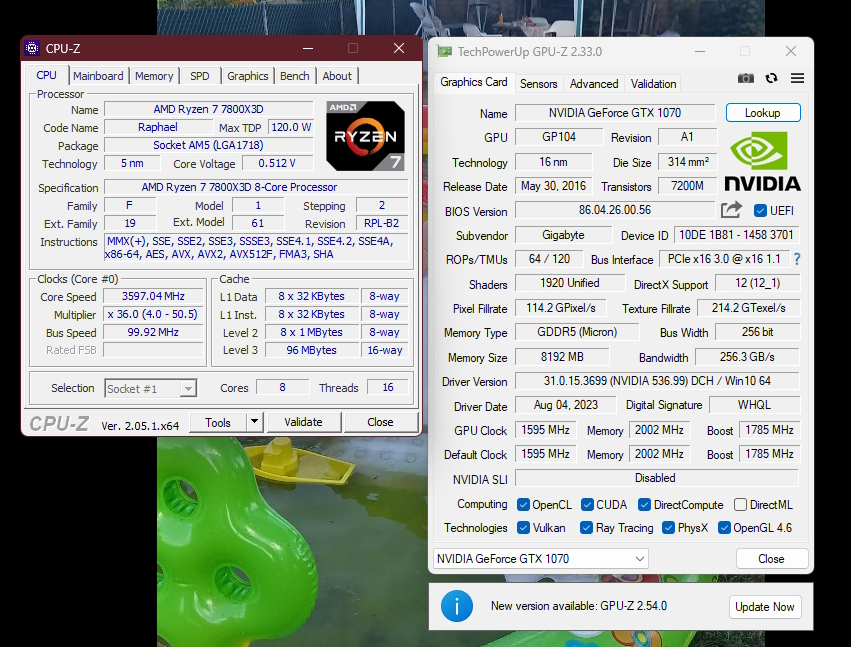Click the Bus Interface question mark icon
The image size is (851, 647).
pyautogui.click(x=796, y=259)
